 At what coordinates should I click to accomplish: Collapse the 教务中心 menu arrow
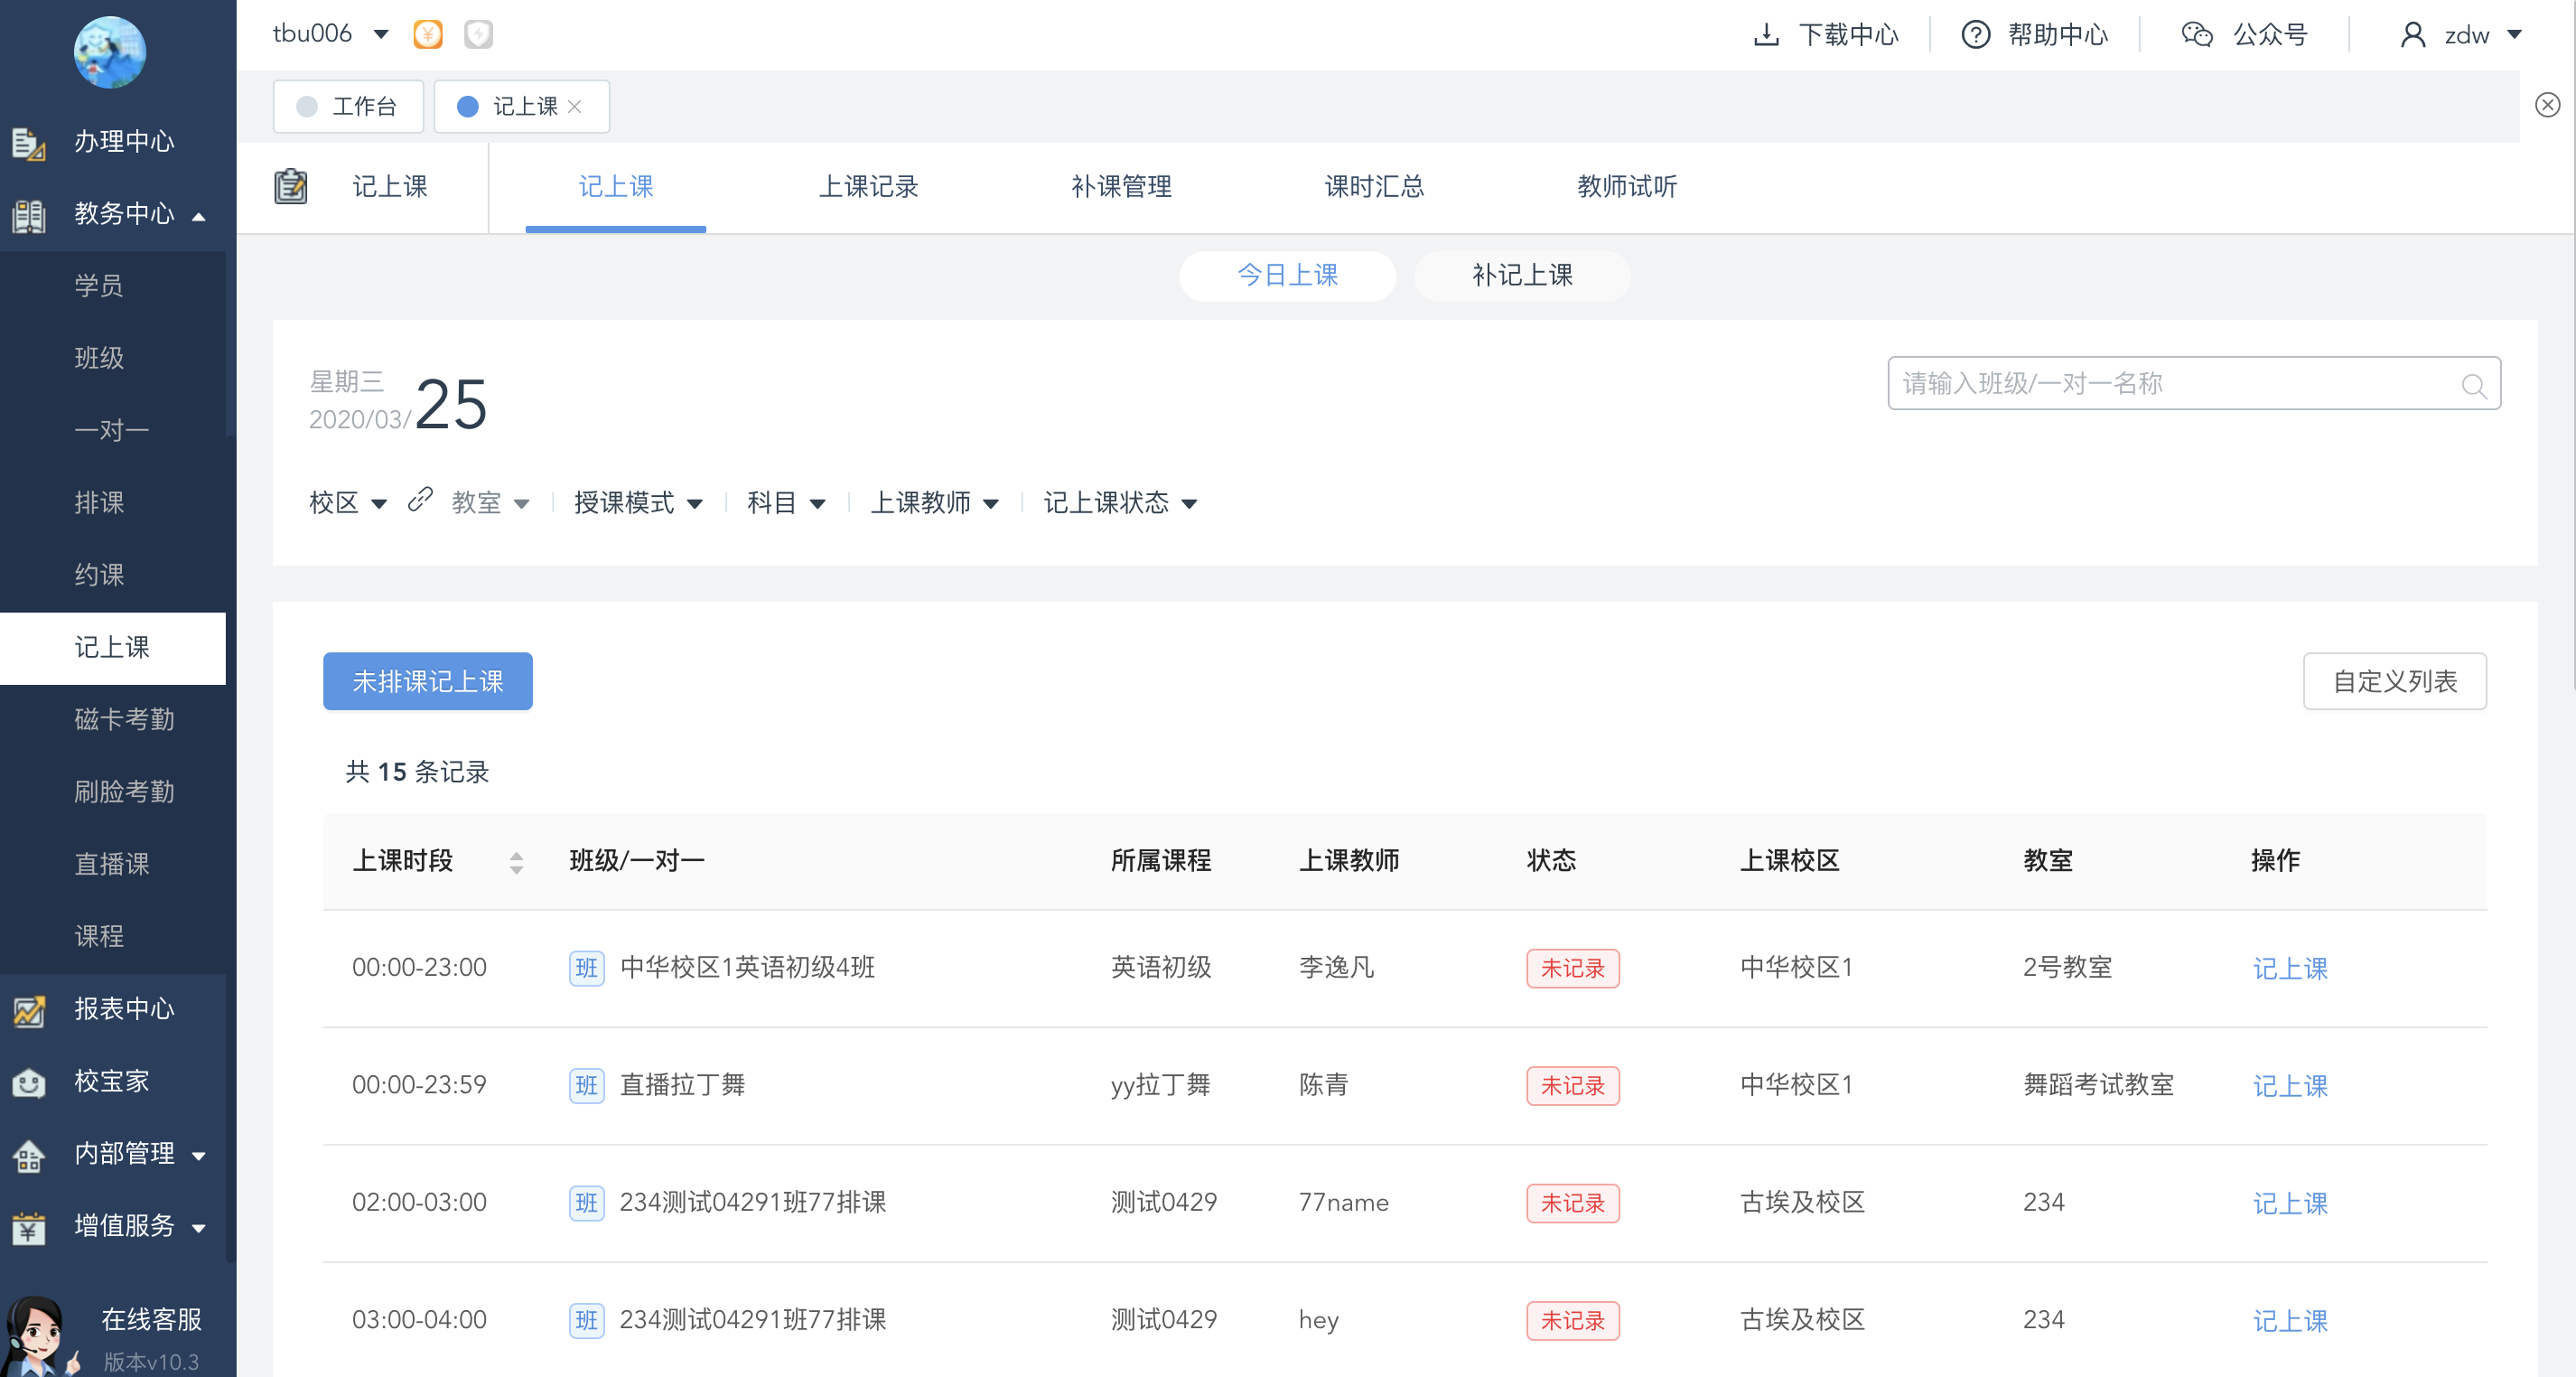pos(199,216)
